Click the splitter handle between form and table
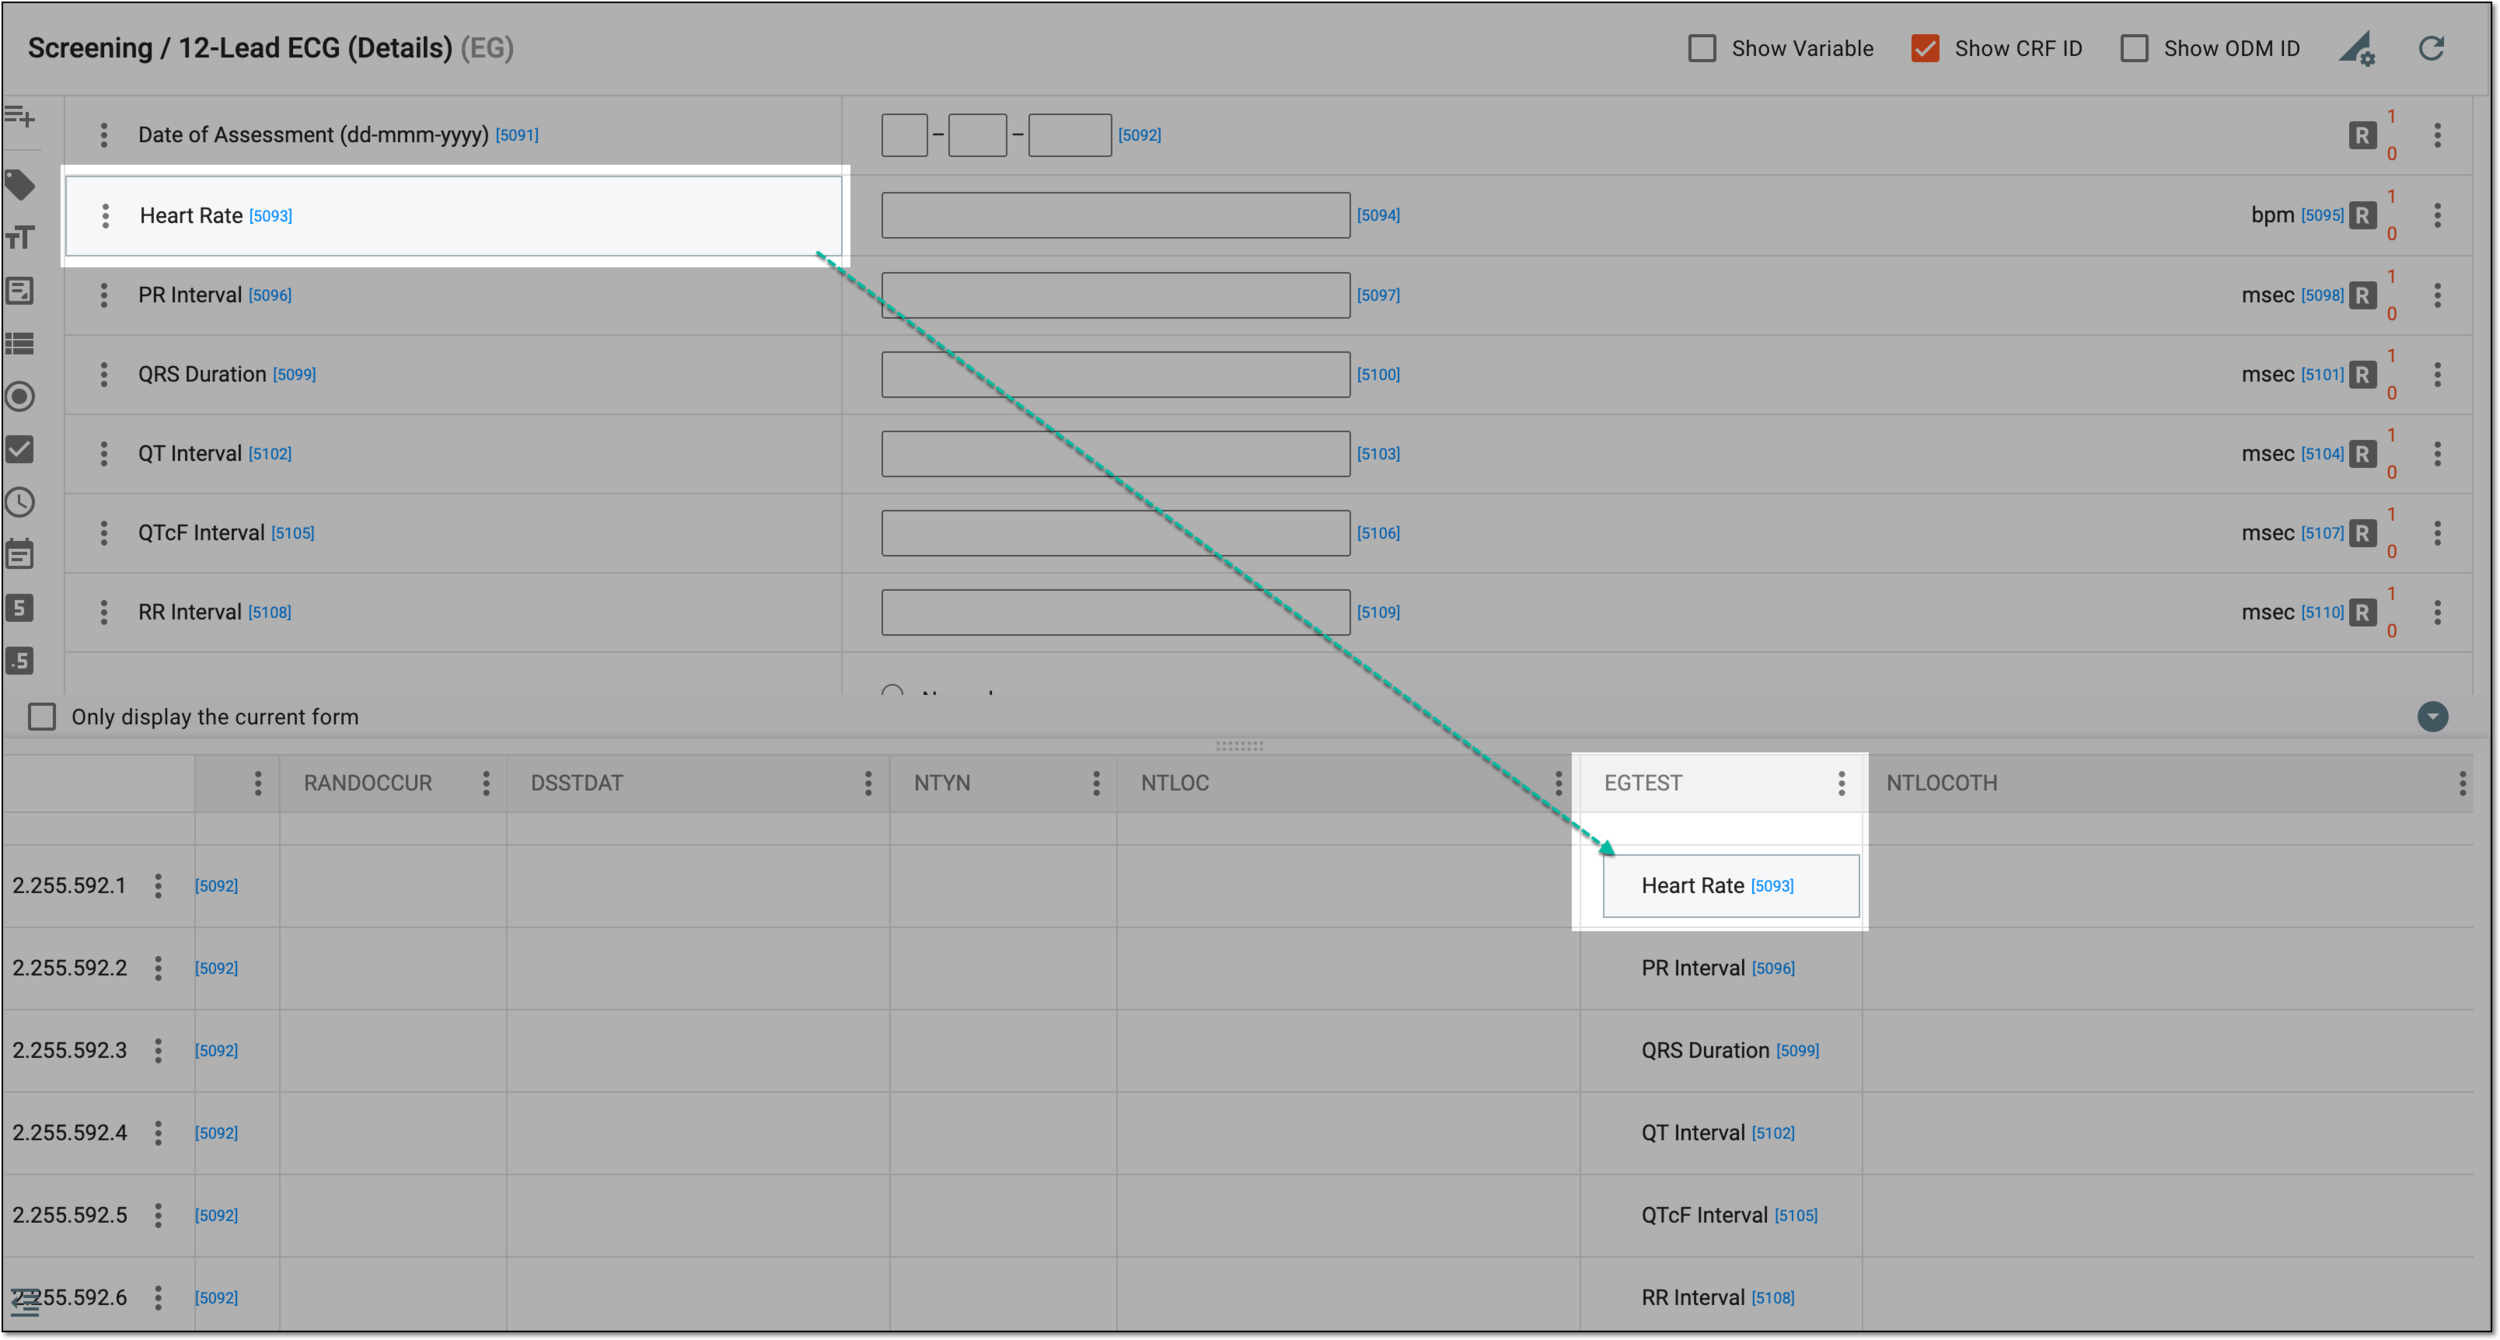Viewport: 2500px width, 1340px height. coord(1239,746)
